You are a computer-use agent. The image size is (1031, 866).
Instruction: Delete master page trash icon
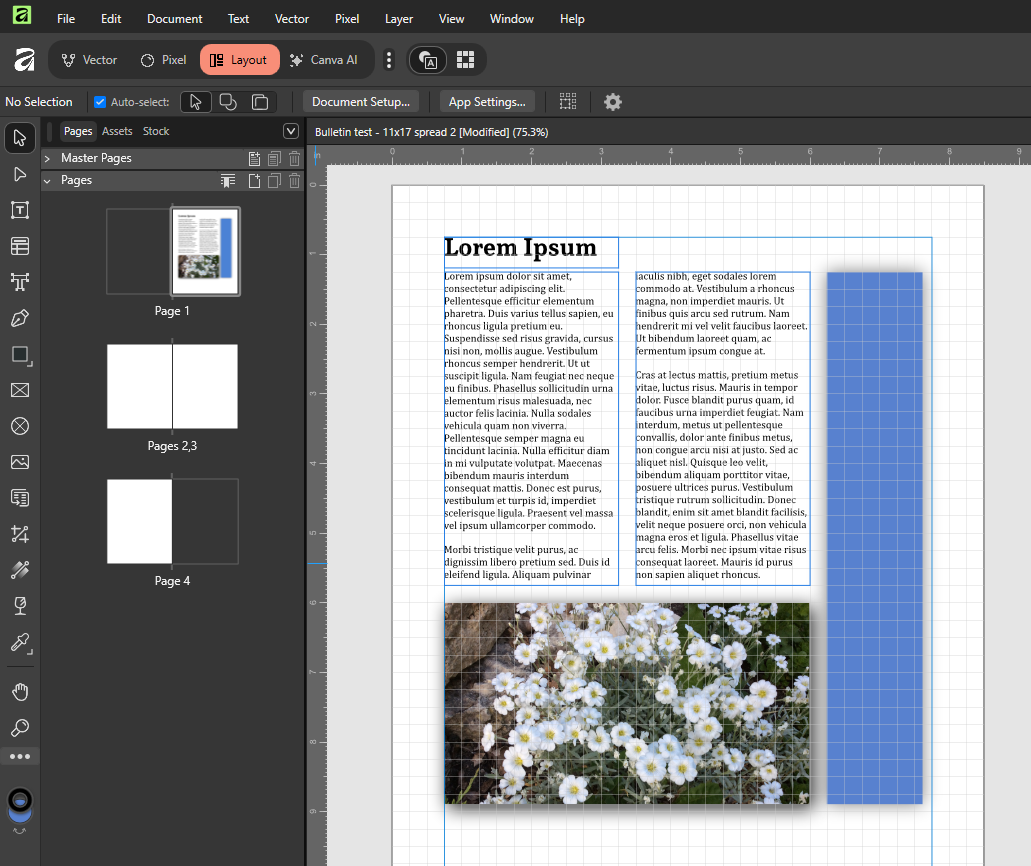(295, 158)
